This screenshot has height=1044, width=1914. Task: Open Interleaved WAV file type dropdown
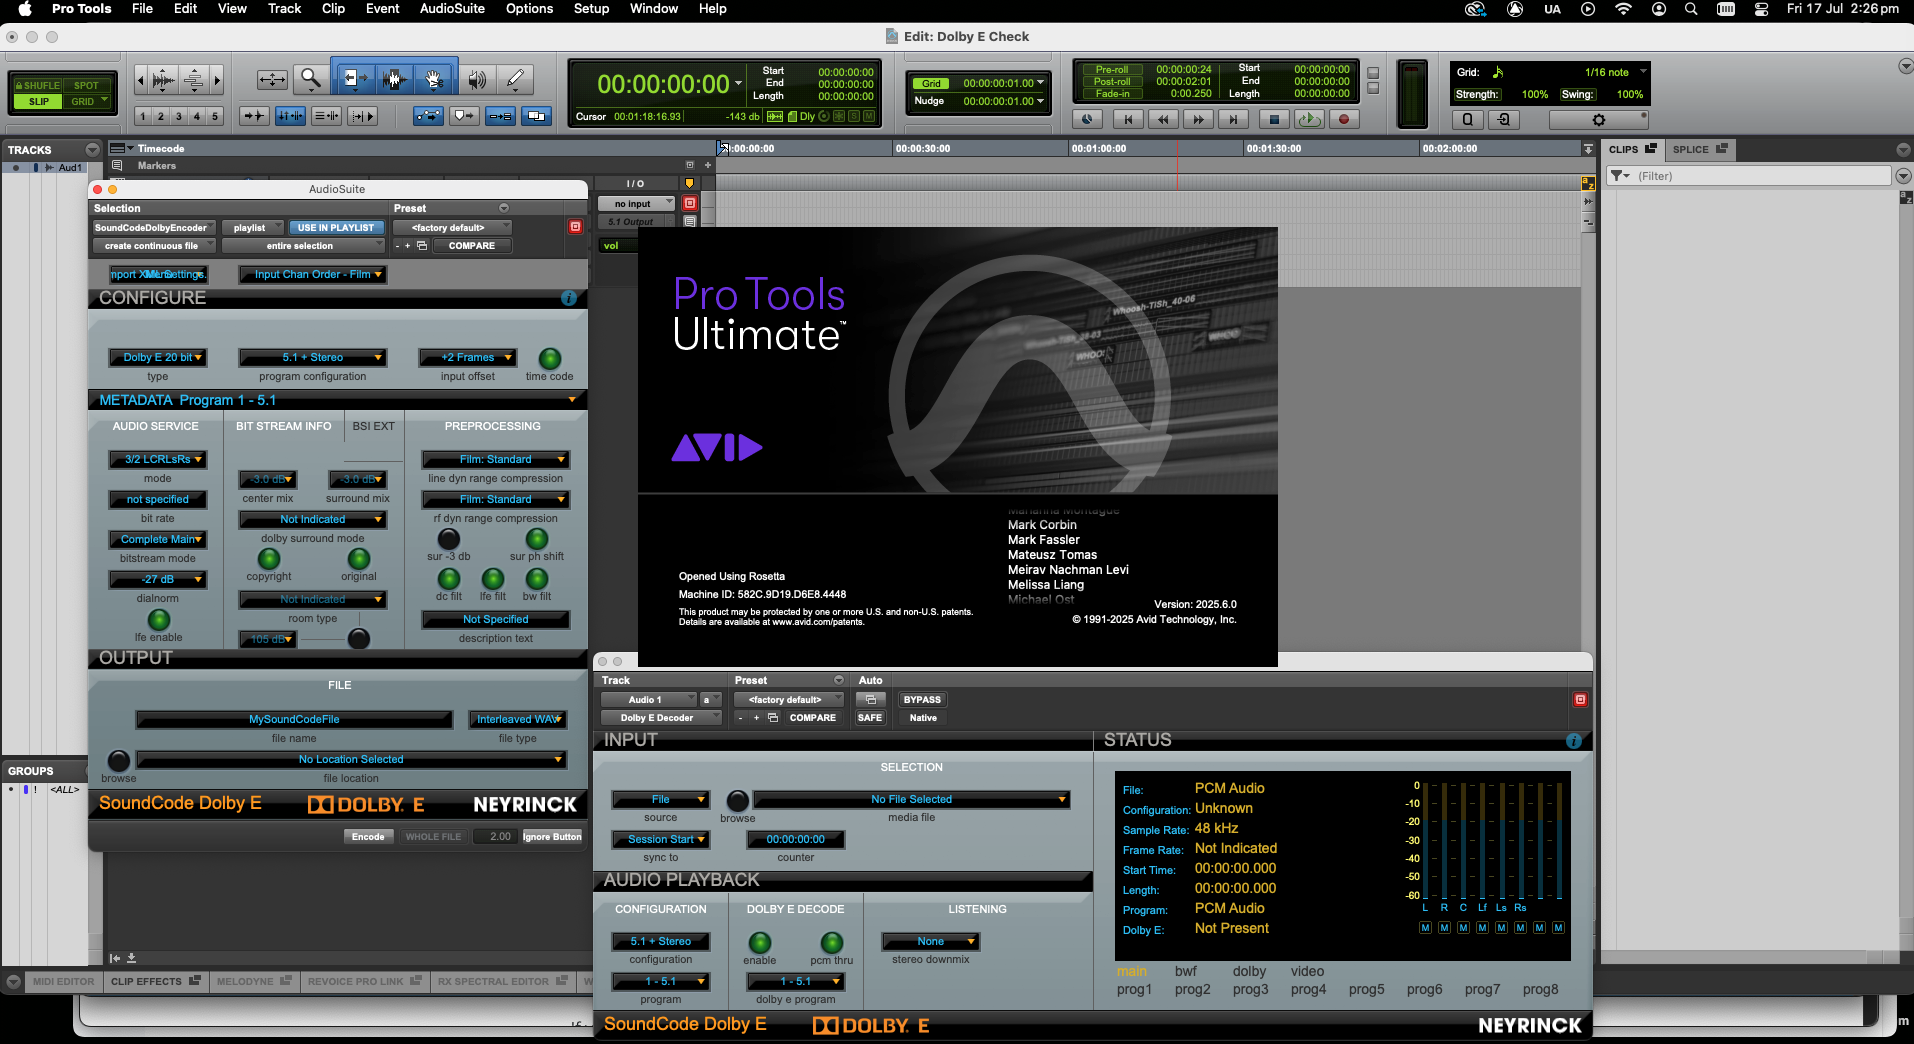[517, 720]
